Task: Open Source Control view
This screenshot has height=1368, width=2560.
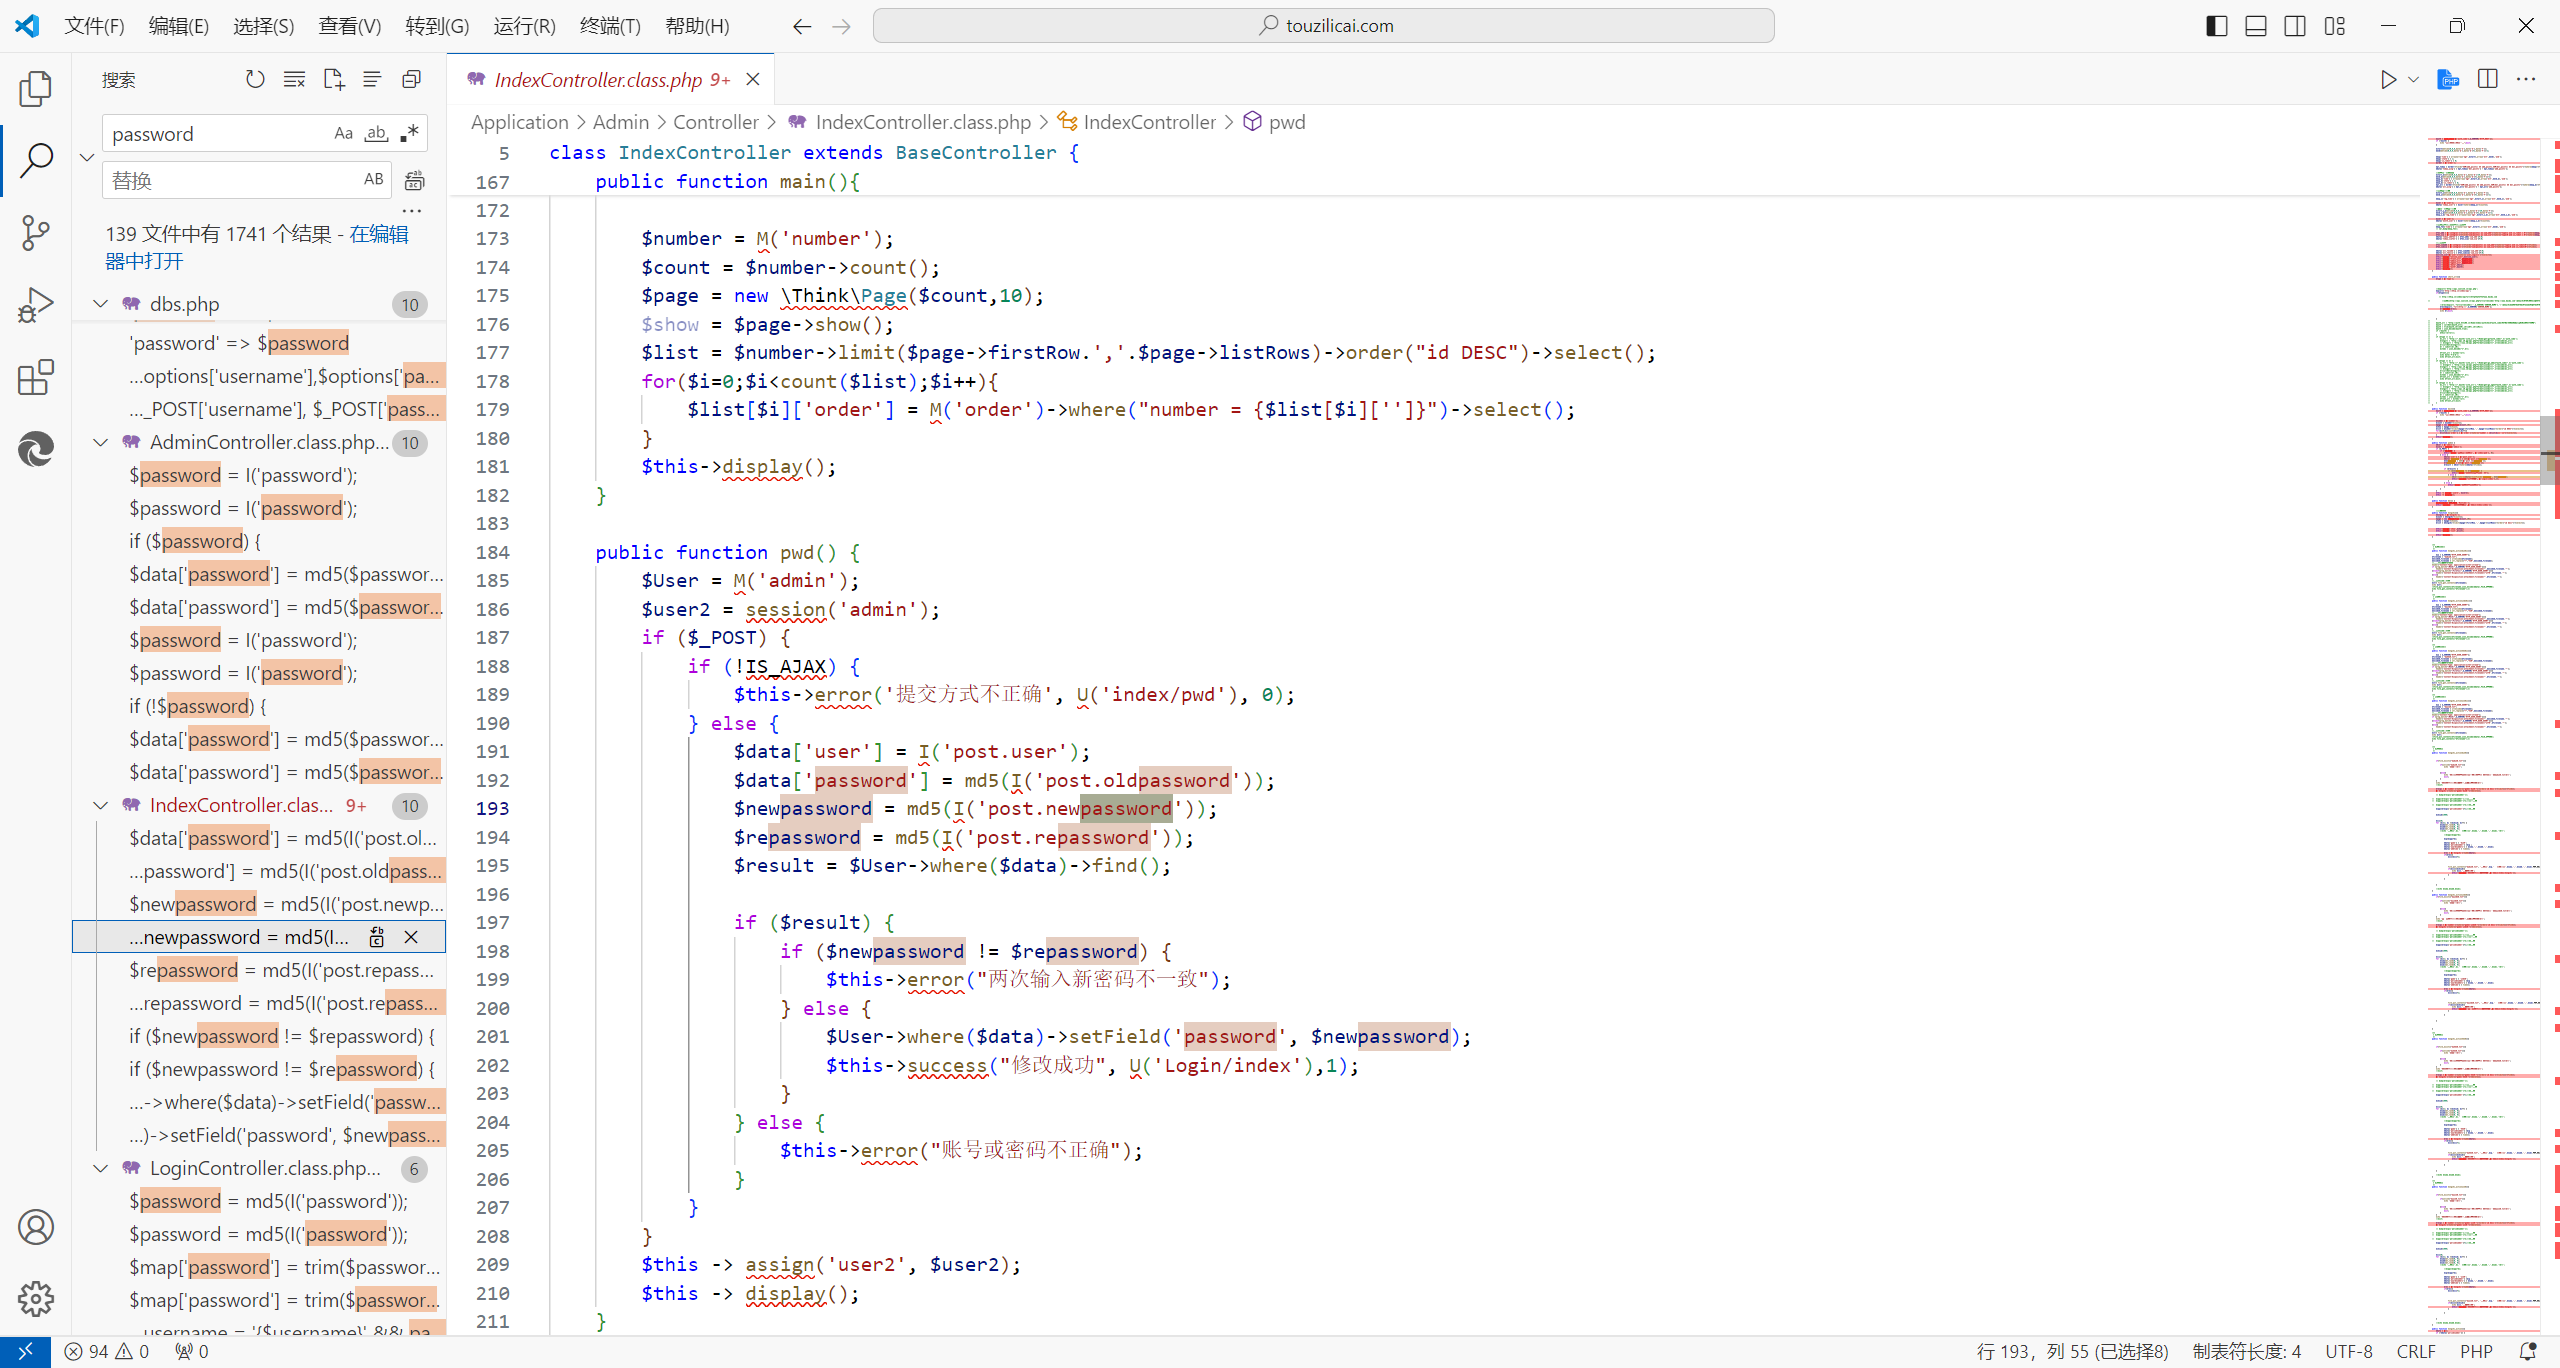Action: tap(36, 233)
